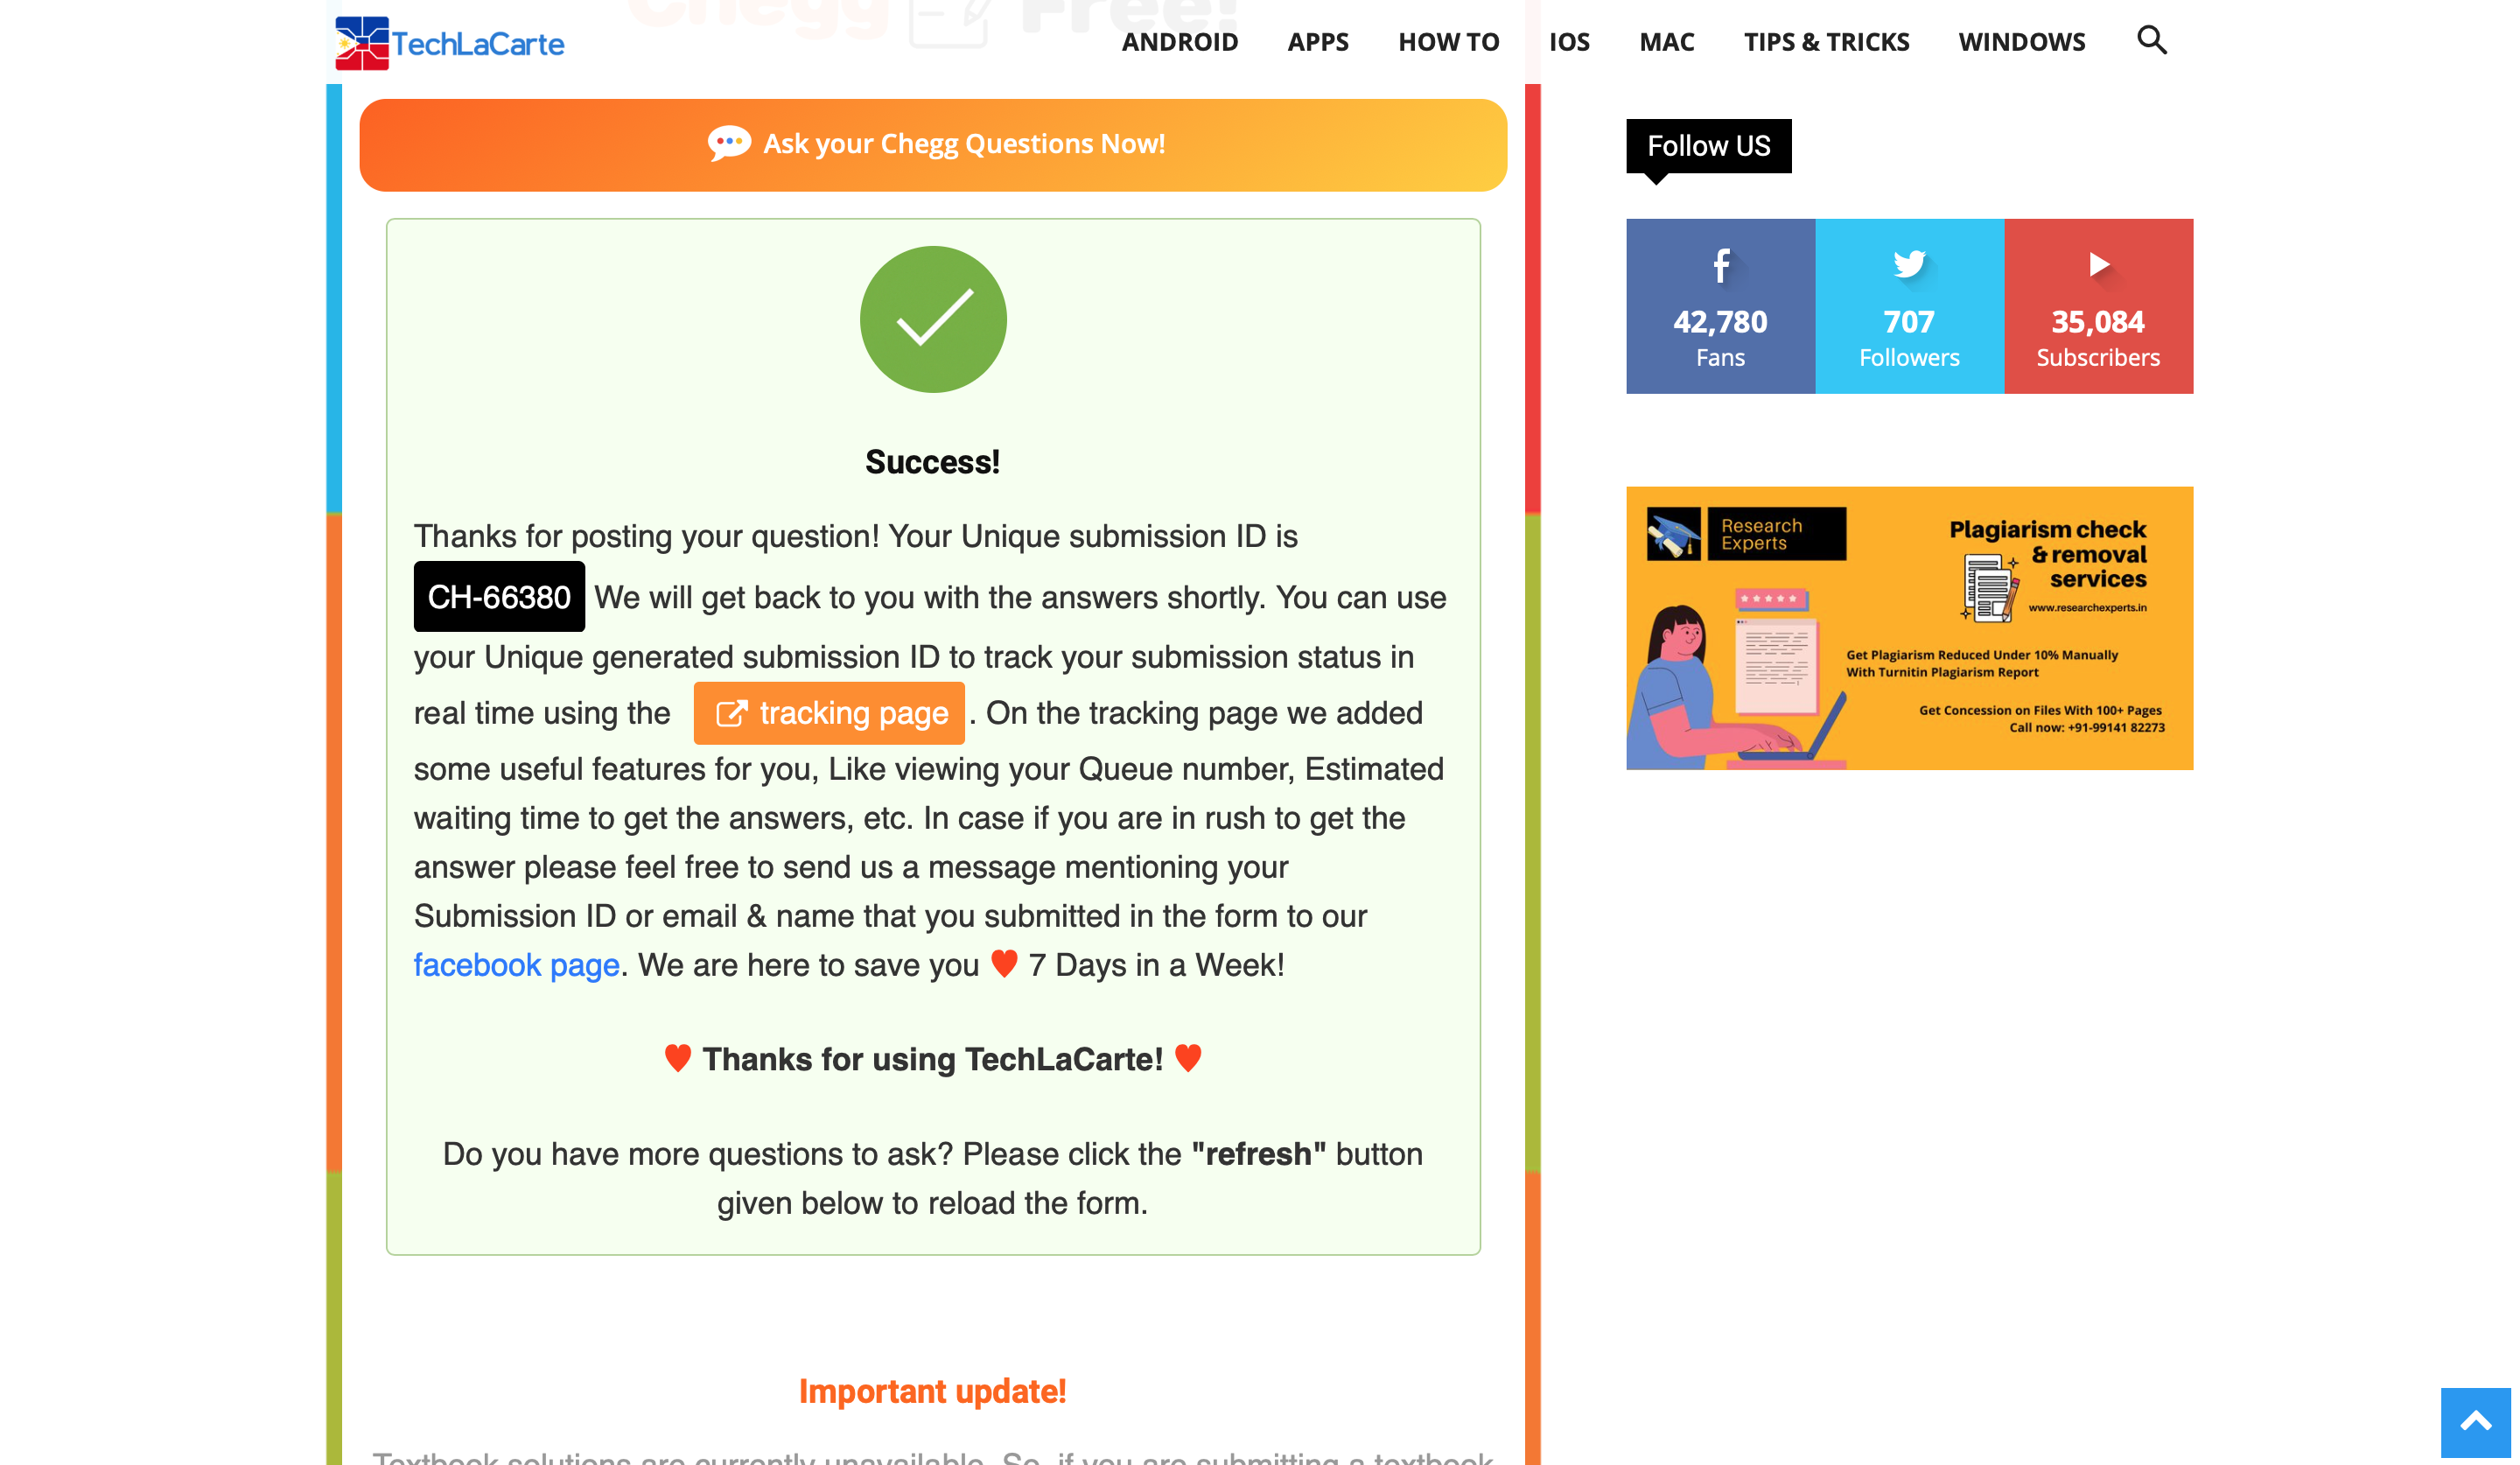Click the facebook page link

coord(516,964)
